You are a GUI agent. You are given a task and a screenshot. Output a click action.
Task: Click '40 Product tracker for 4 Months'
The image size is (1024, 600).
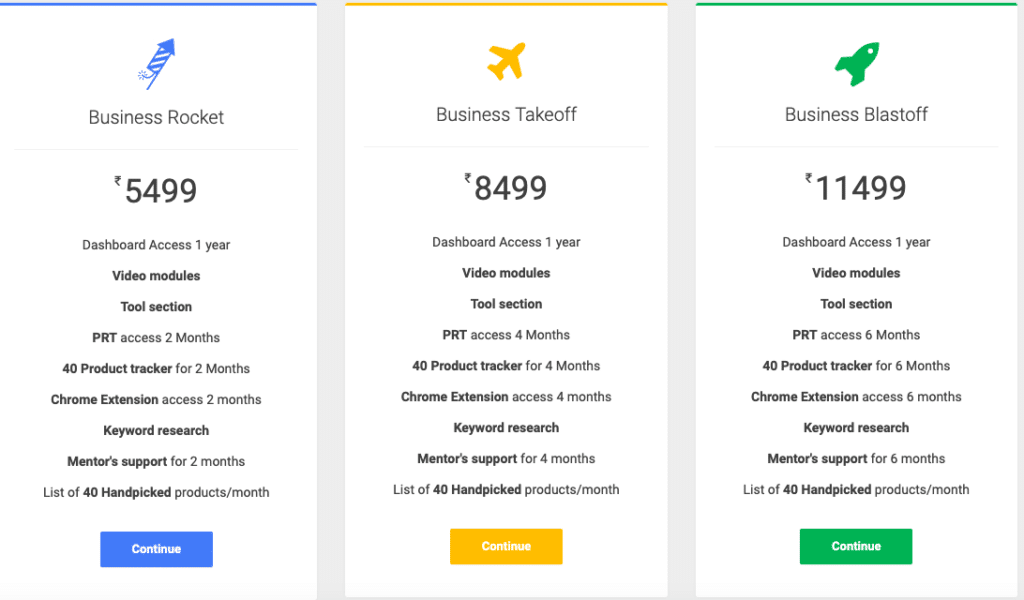pos(506,366)
